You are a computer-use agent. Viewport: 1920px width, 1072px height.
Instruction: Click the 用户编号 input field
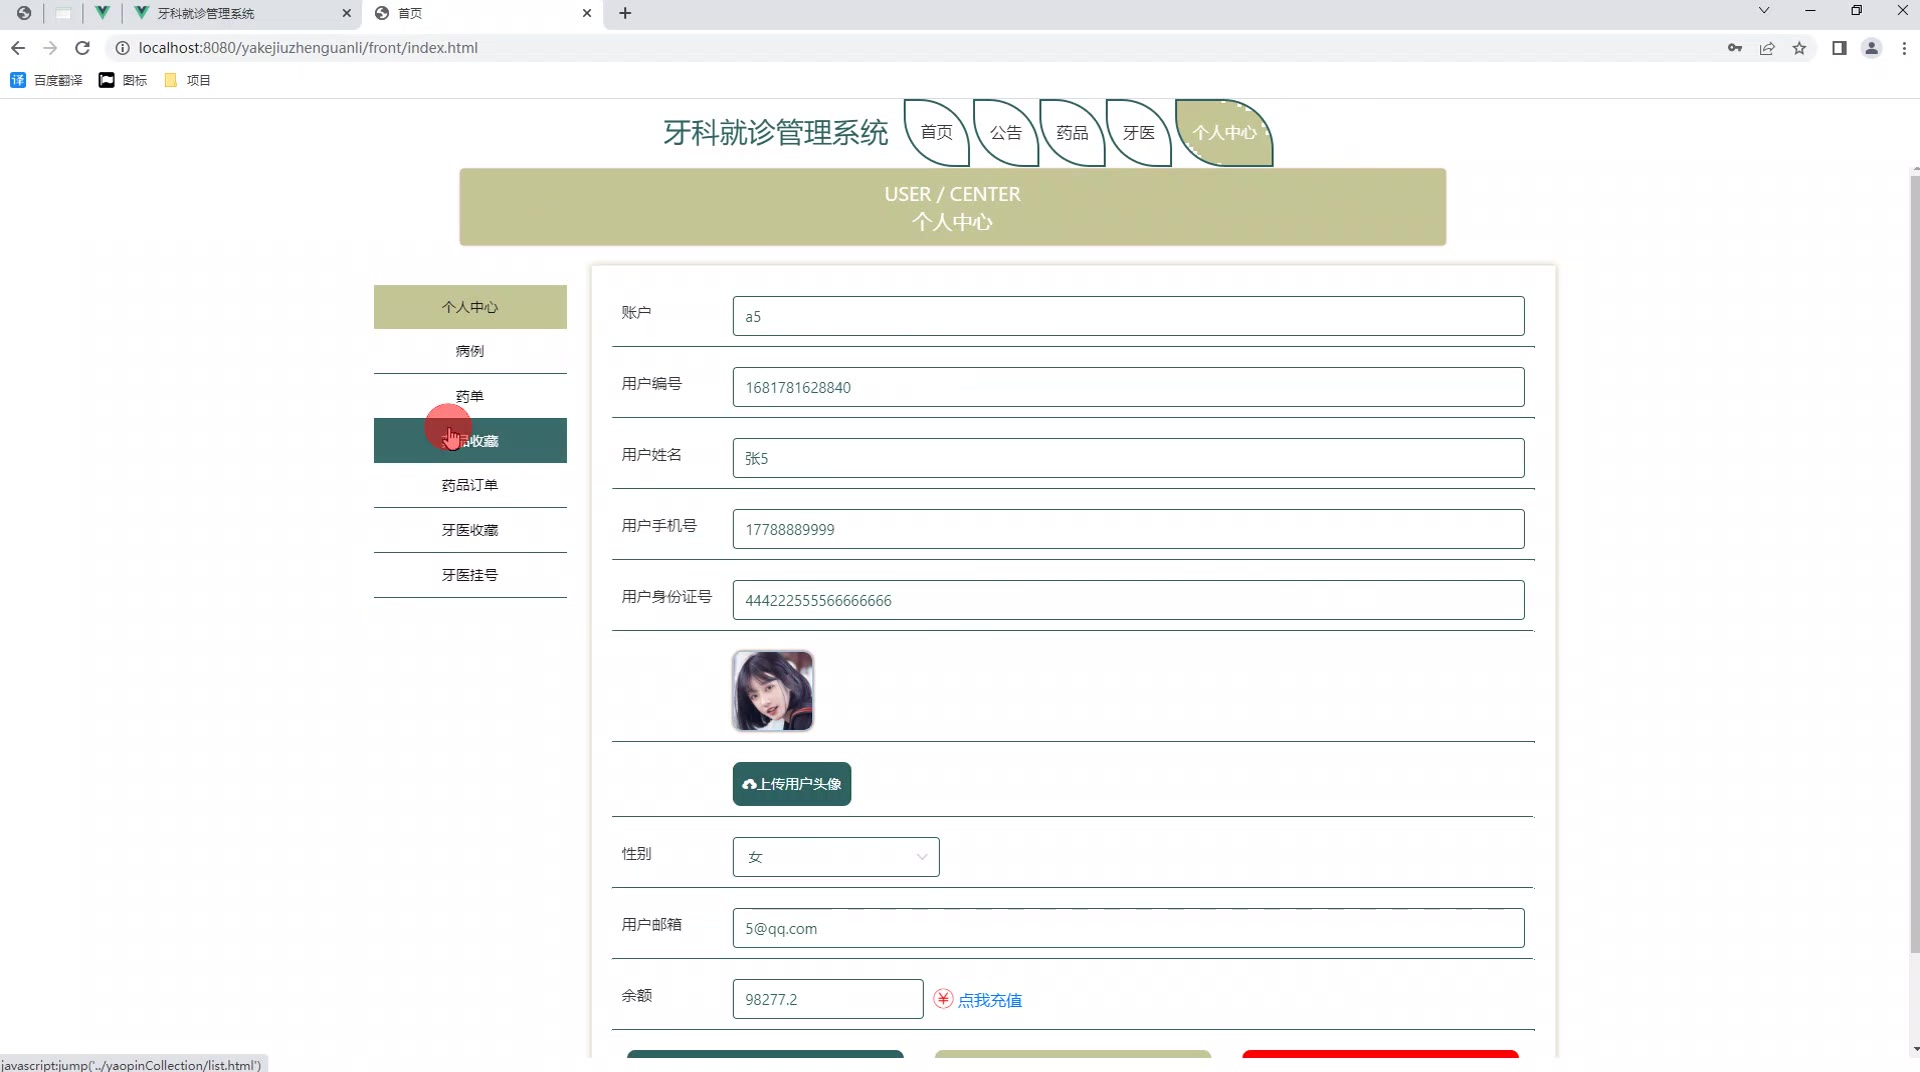pyautogui.click(x=1128, y=387)
